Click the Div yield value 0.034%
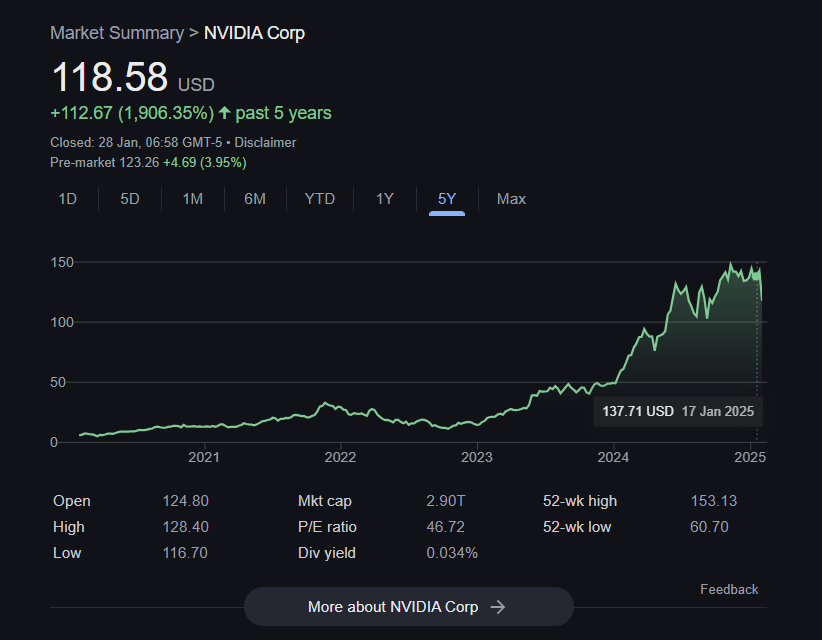Screen dimensions: 822x640 click(452, 553)
